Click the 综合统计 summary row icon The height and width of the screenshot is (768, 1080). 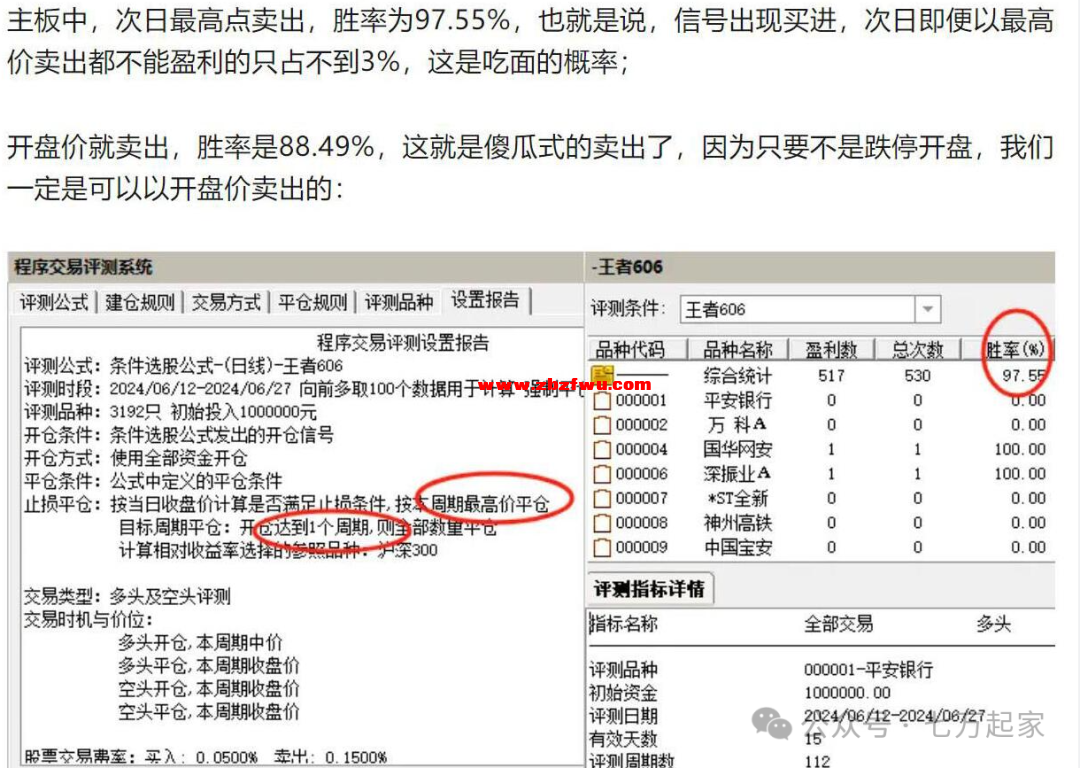(602, 377)
